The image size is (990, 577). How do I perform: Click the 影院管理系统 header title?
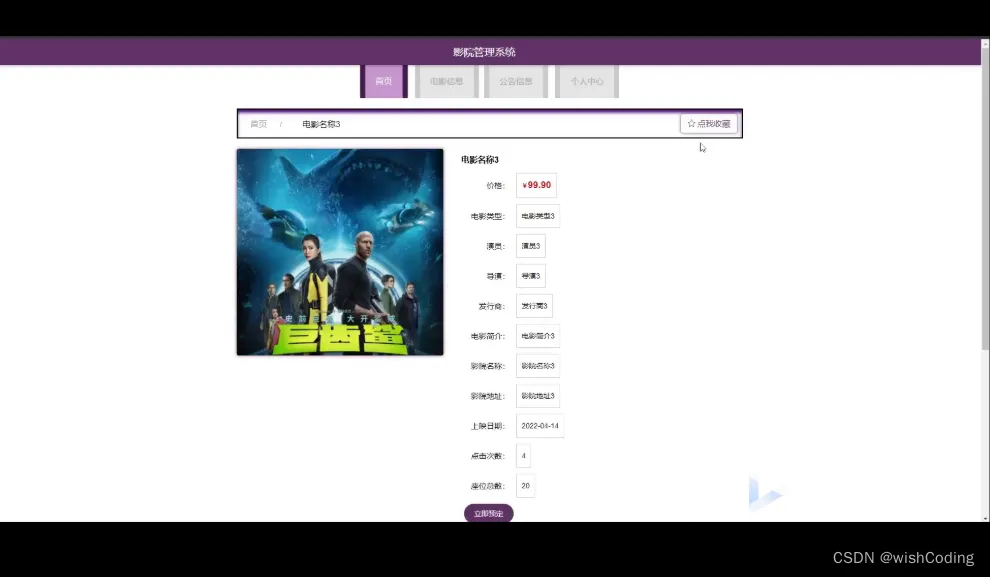(x=484, y=52)
